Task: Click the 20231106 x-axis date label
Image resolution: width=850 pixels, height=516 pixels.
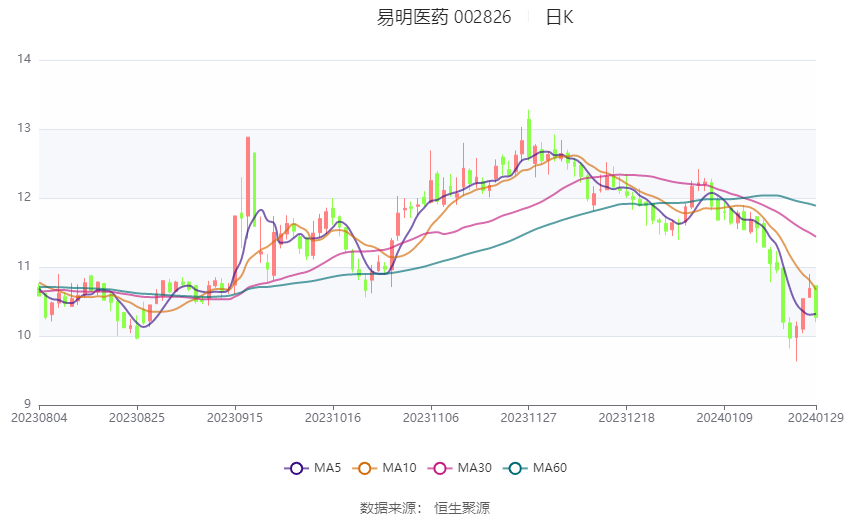Action: coord(431,418)
